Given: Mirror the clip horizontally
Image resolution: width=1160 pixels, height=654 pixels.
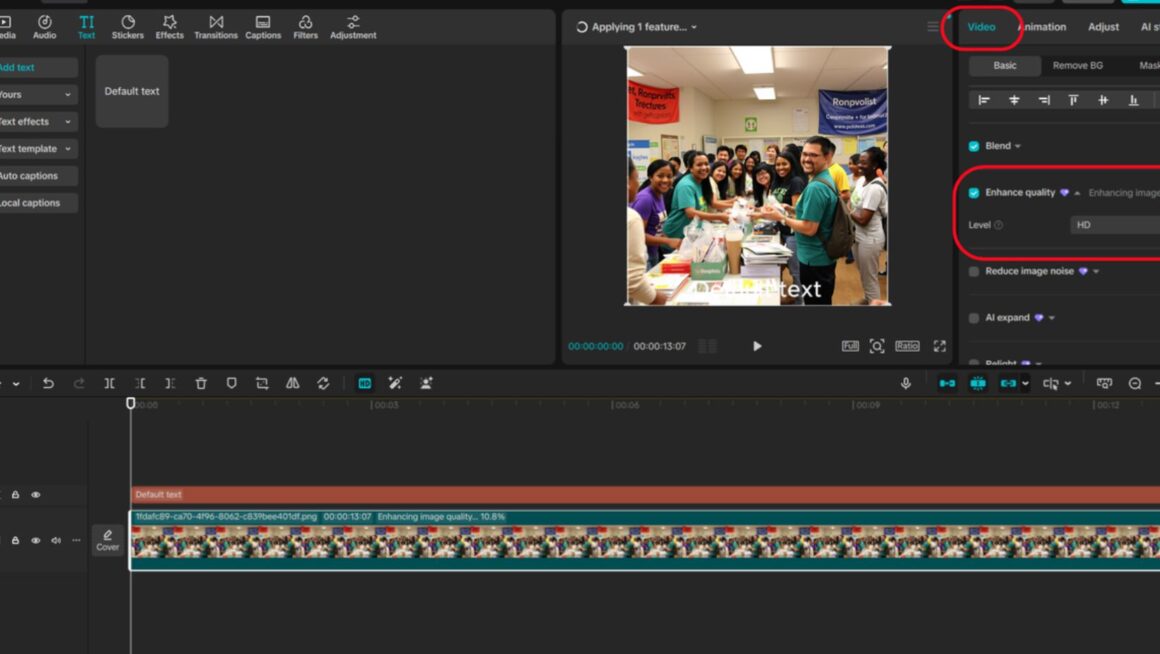Looking at the screenshot, I should 293,383.
